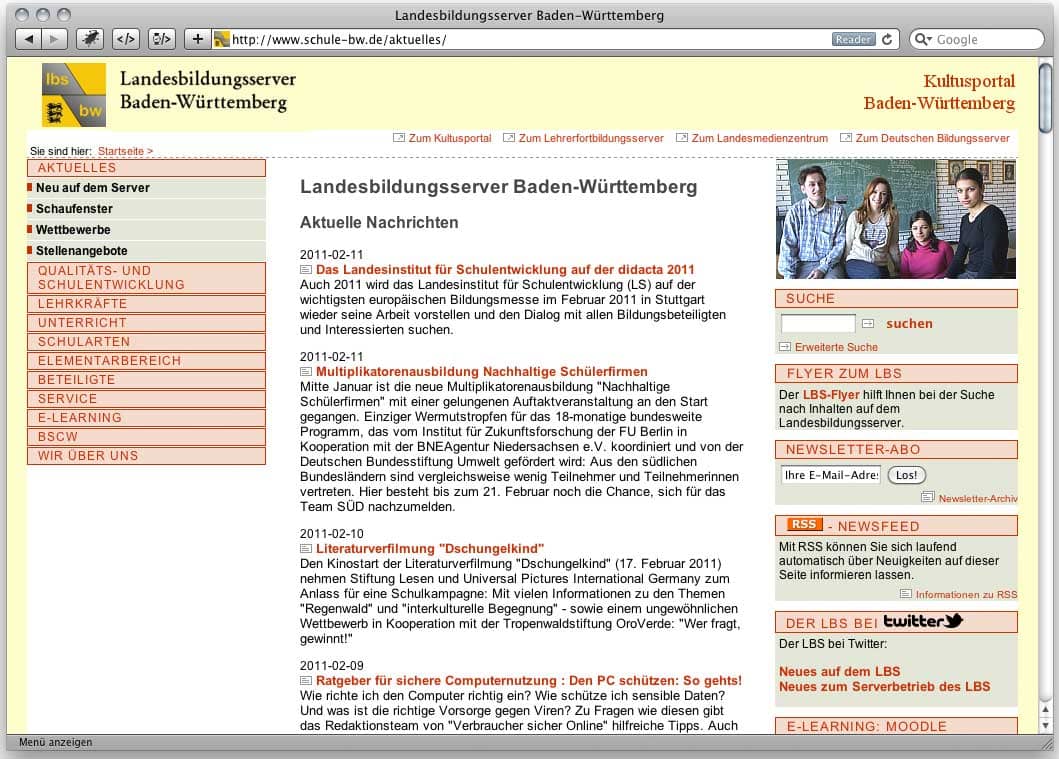Click the browser Back arrow button
The width and height of the screenshot is (1059, 759).
point(28,39)
